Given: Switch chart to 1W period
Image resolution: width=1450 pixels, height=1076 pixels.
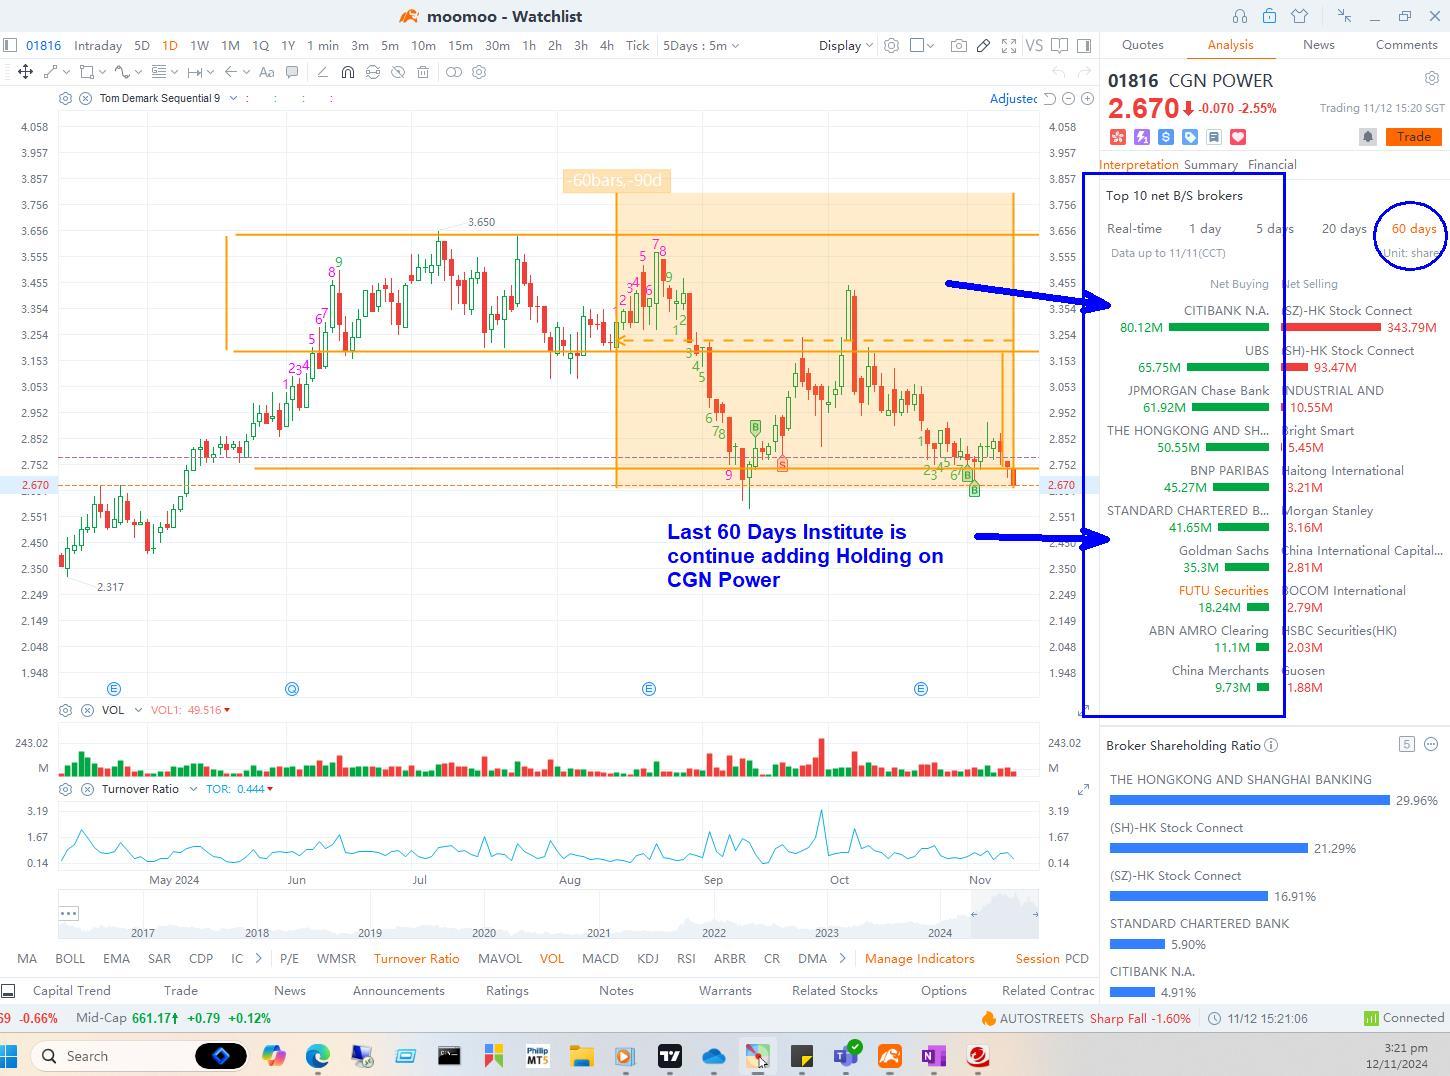Looking at the screenshot, I should coord(199,45).
